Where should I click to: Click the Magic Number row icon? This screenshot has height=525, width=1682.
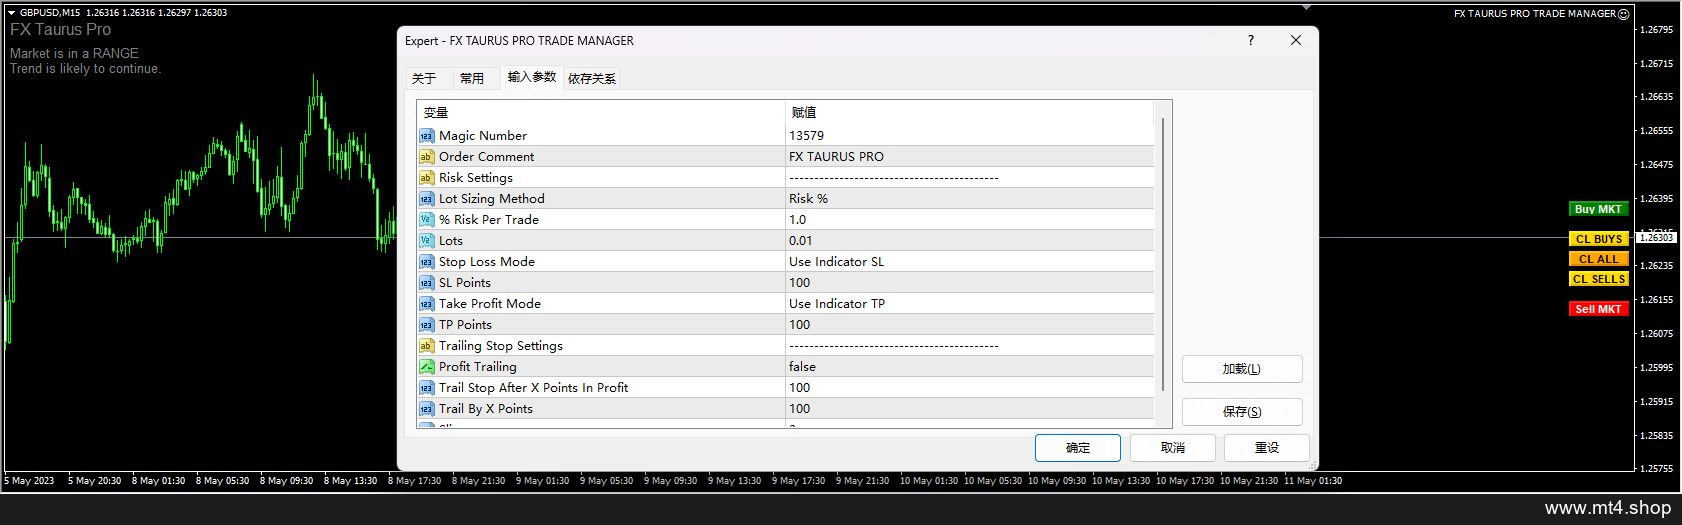pyautogui.click(x=426, y=136)
